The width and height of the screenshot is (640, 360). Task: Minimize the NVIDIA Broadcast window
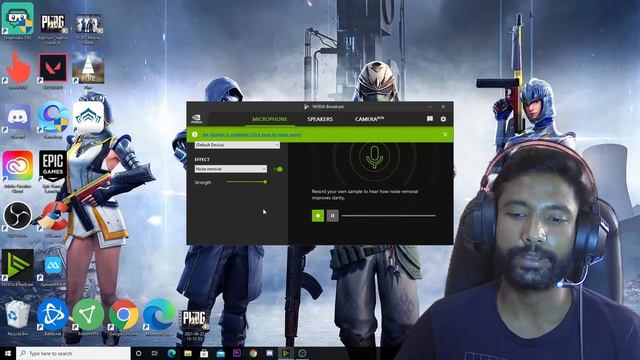pyautogui.click(x=430, y=107)
